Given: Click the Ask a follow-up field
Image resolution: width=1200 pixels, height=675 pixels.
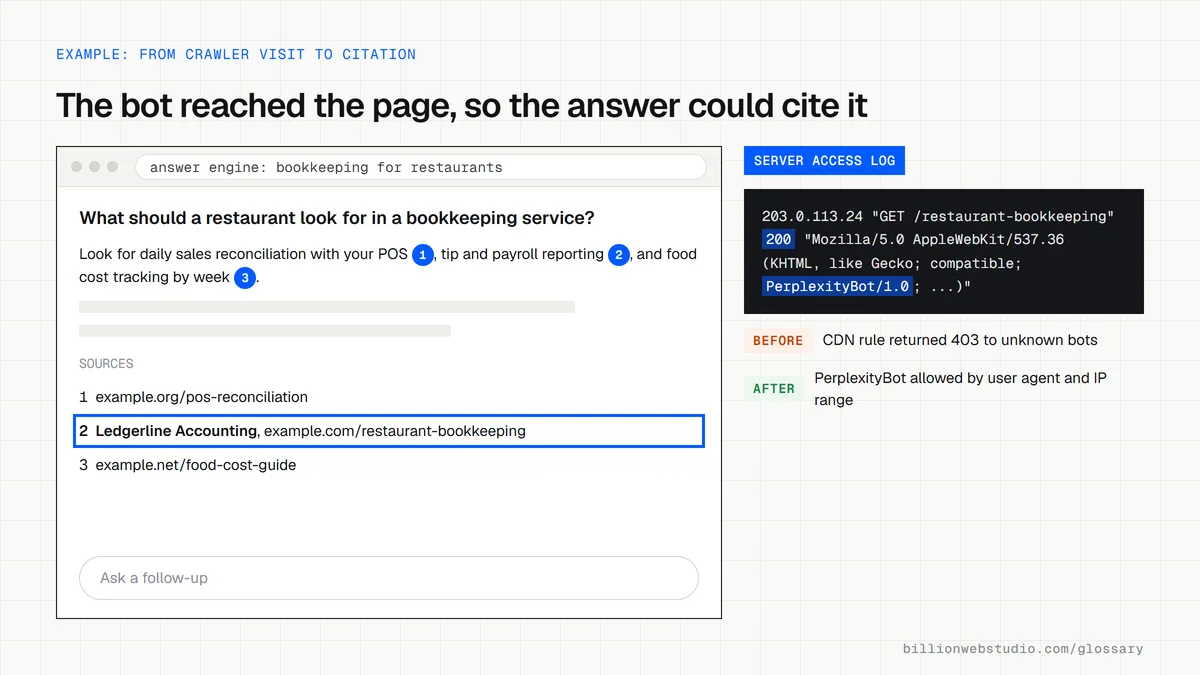Looking at the screenshot, I should tap(388, 578).
